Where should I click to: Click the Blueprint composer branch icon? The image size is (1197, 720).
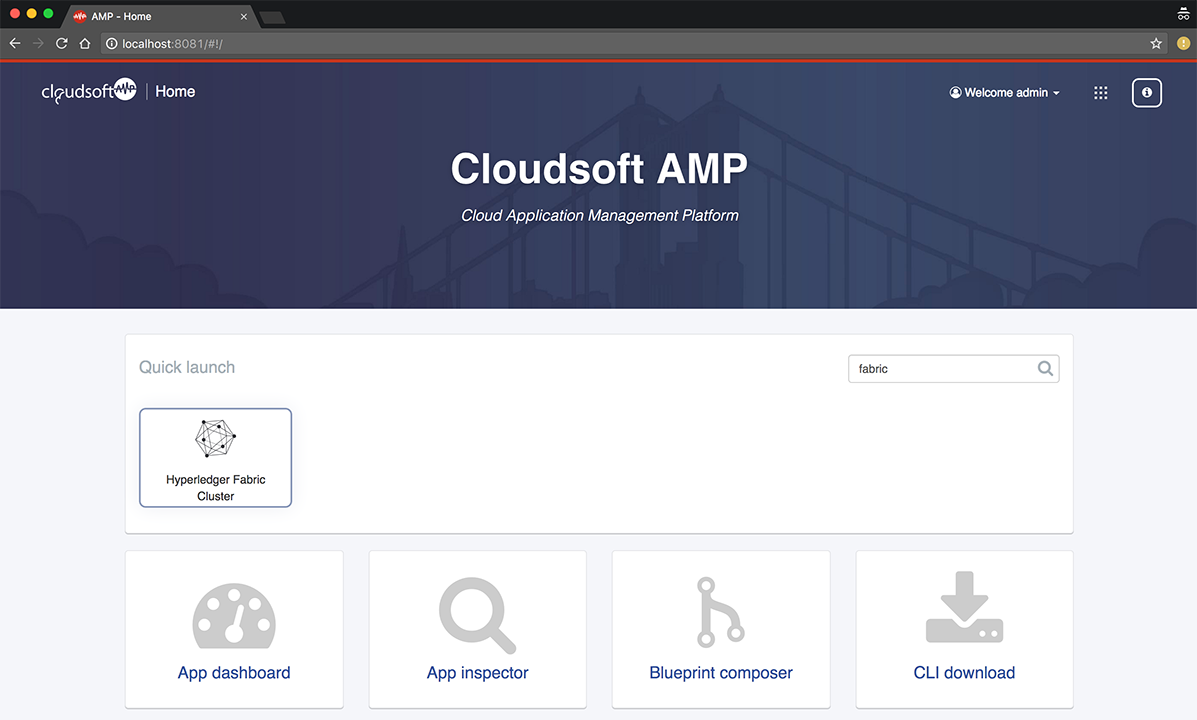click(x=720, y=612)
